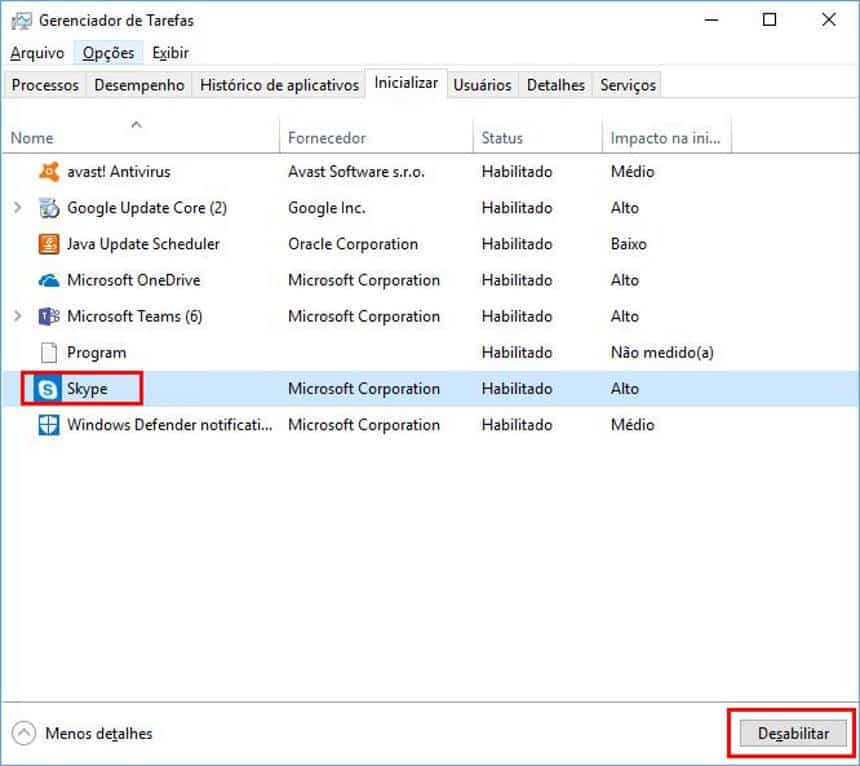Screen dimensions: 860x766
Task: Sort by Impacto na inicialização column
Action: tap(665, 138)
